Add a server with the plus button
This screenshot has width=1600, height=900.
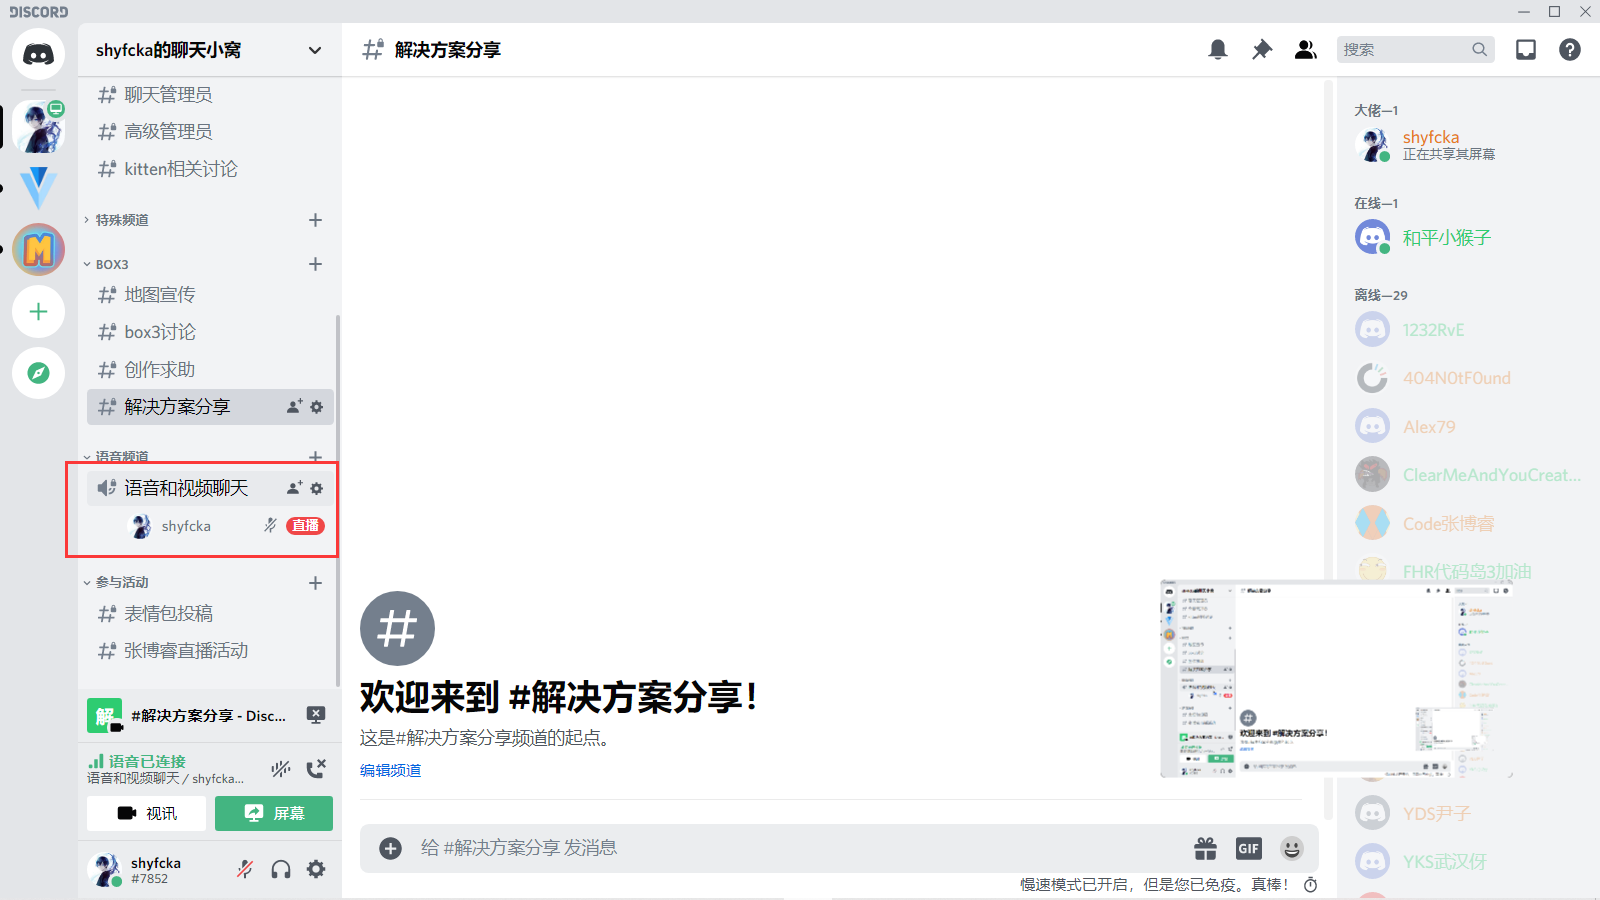39,312
